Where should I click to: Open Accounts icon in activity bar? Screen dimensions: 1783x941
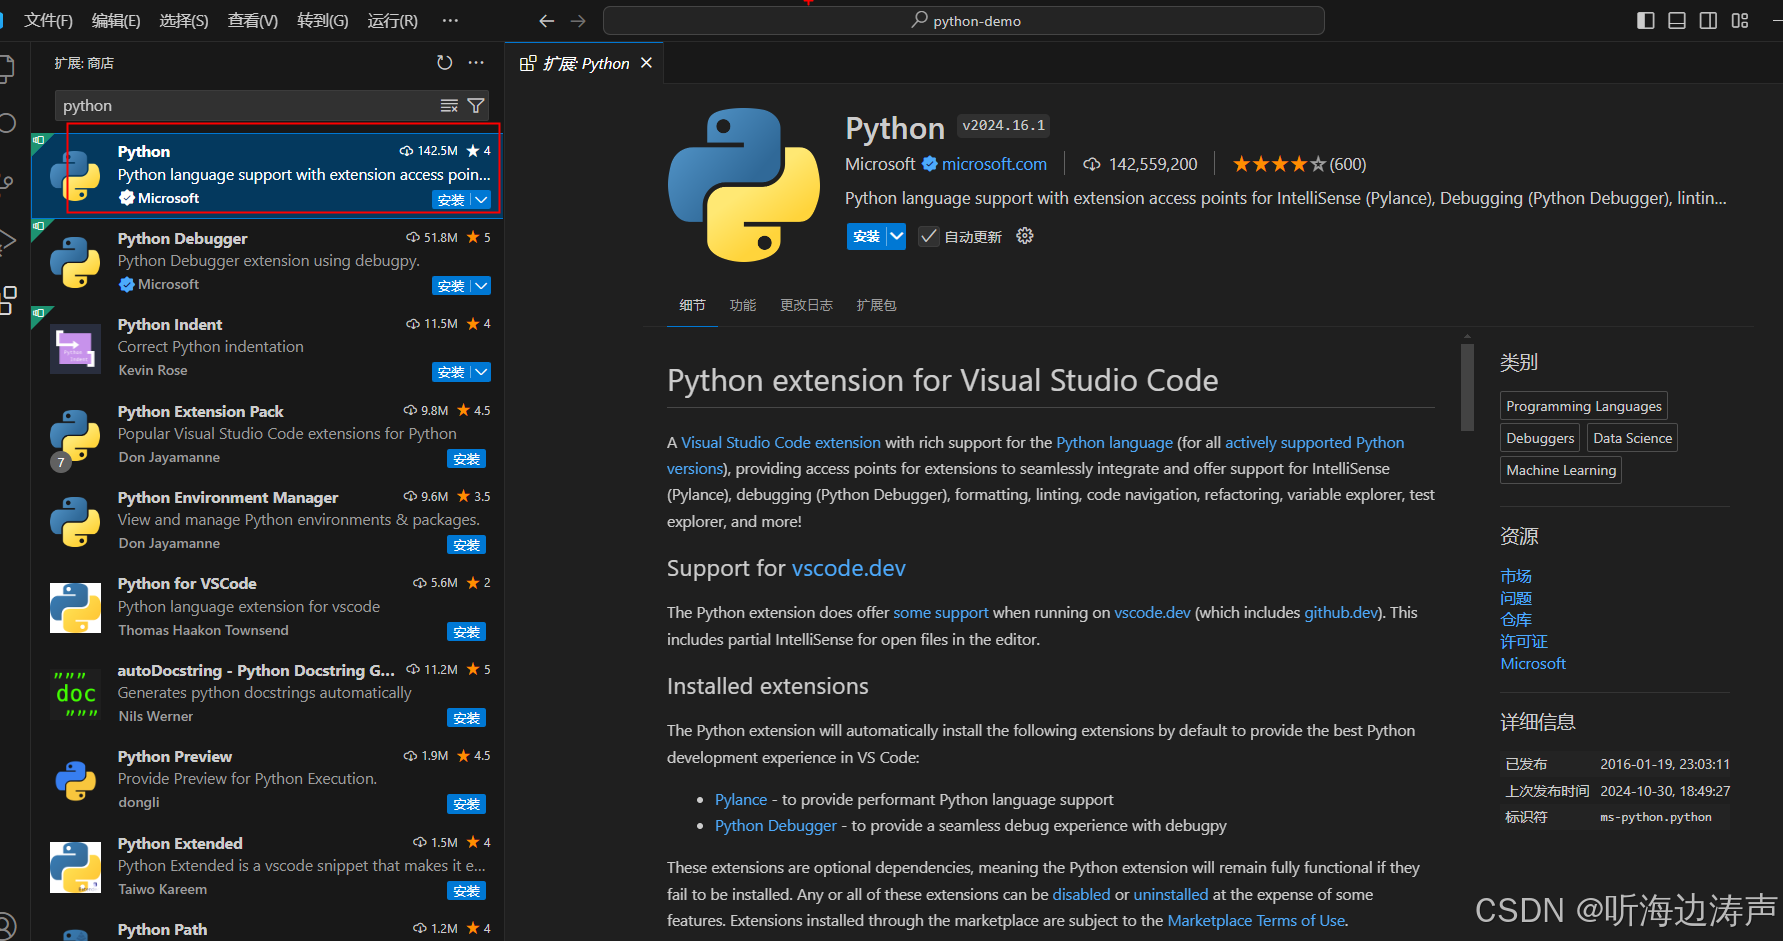pyautogui.click(x=8, y=926)
